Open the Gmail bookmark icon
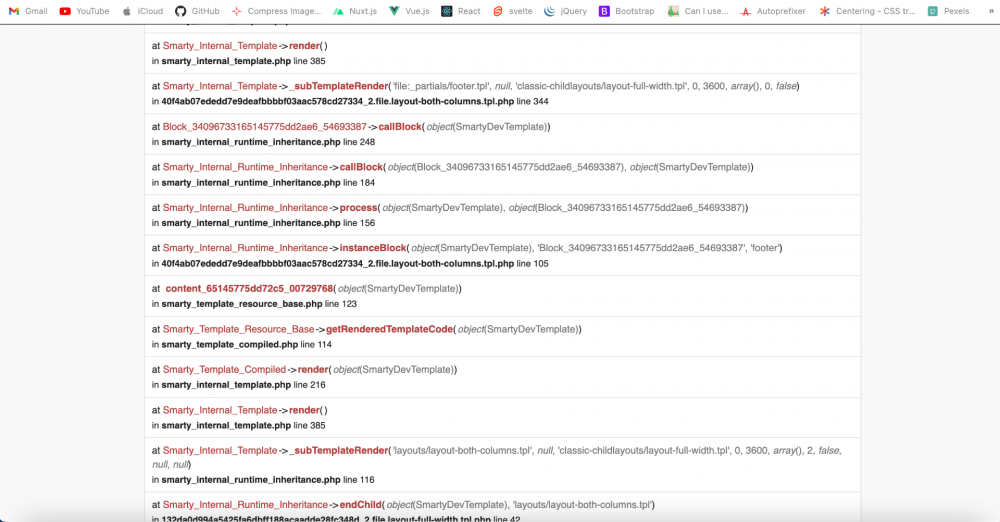This screenshot has height=522, width=1000. tap(14, 11)
